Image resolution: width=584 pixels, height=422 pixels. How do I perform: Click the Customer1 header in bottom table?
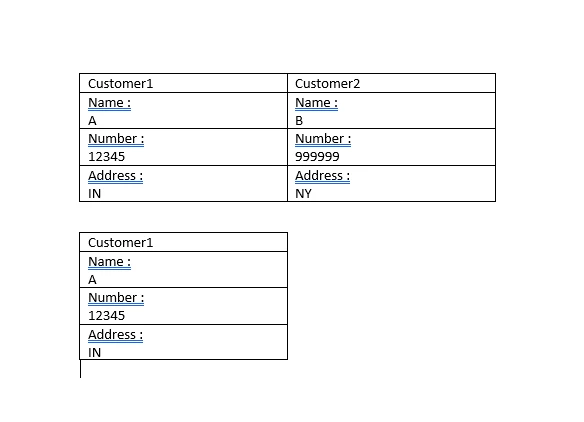pos(120,242)
